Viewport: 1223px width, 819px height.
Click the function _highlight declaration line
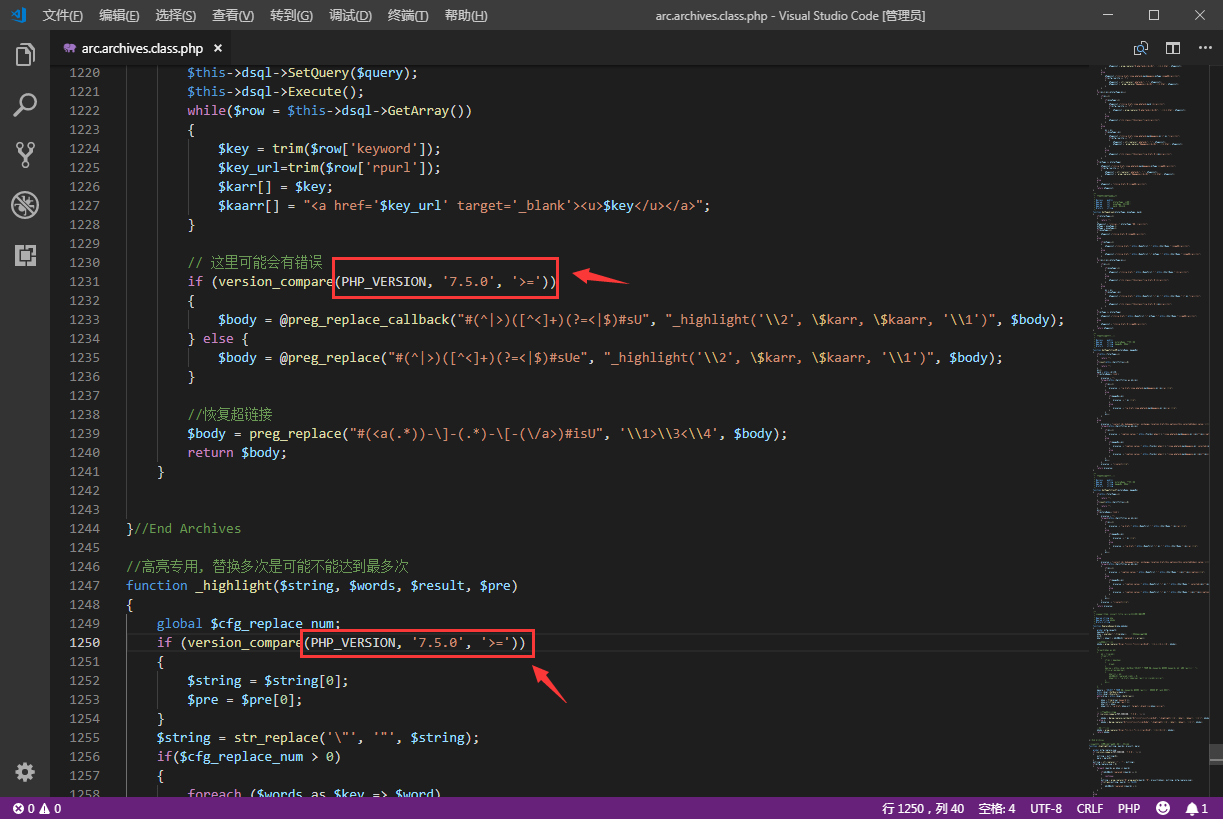(322, 585)
